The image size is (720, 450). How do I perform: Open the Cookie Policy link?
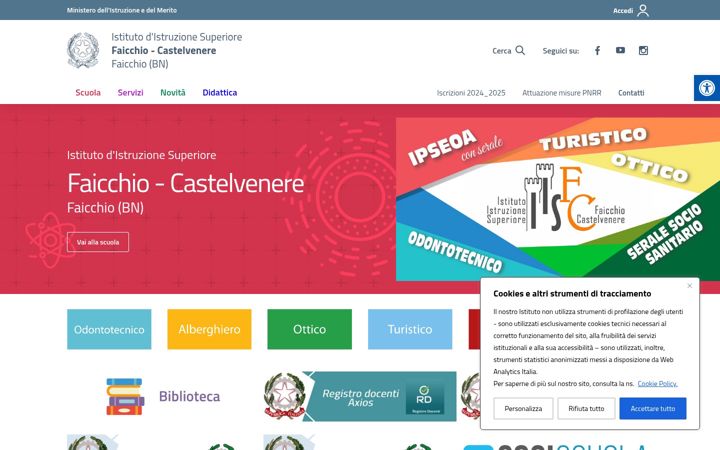click(x=657, y=383)
